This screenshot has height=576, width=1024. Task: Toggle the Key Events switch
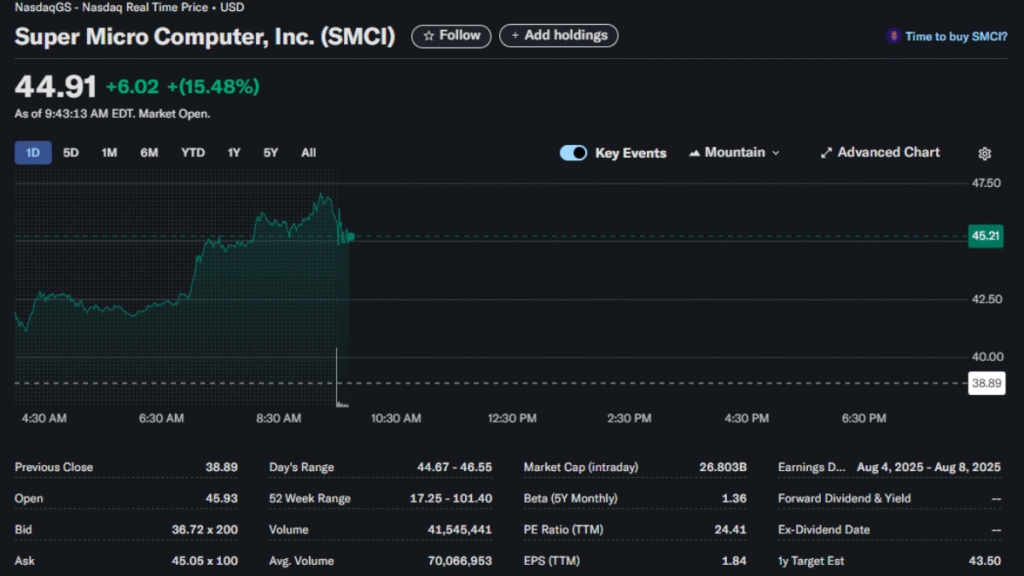pos(573,153)
